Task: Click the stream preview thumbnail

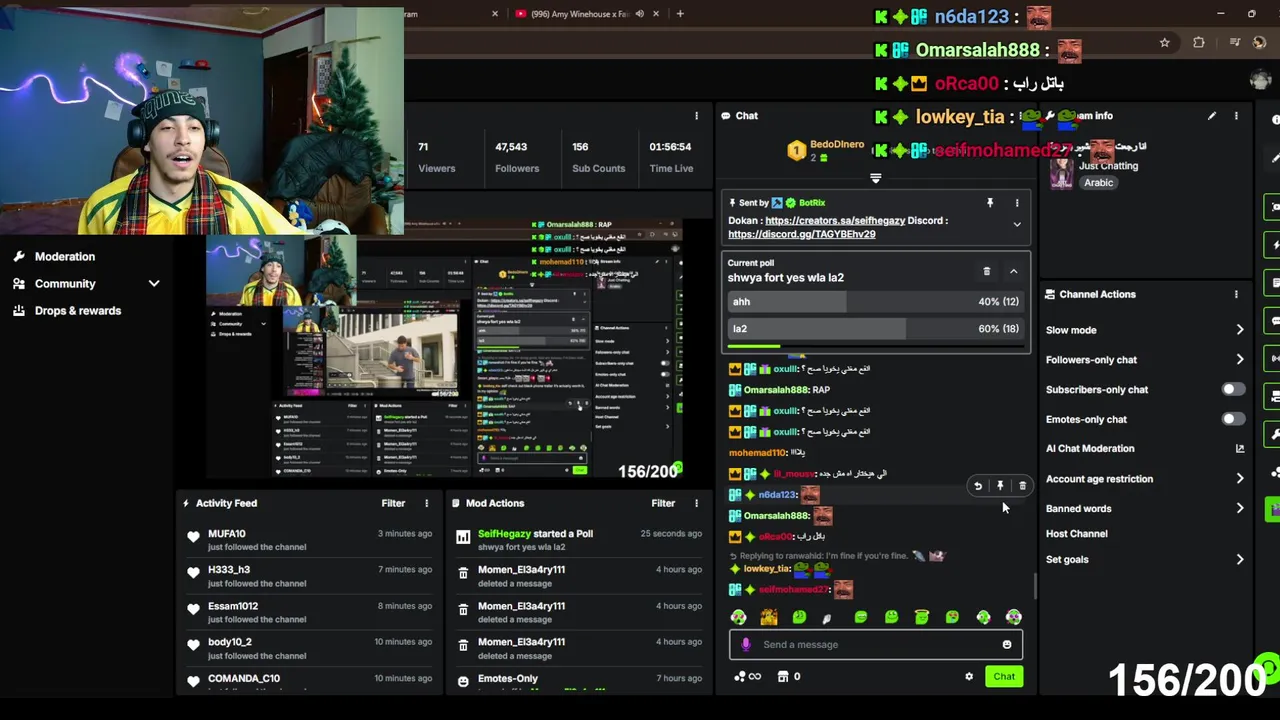Action: [x=443, y=349]
